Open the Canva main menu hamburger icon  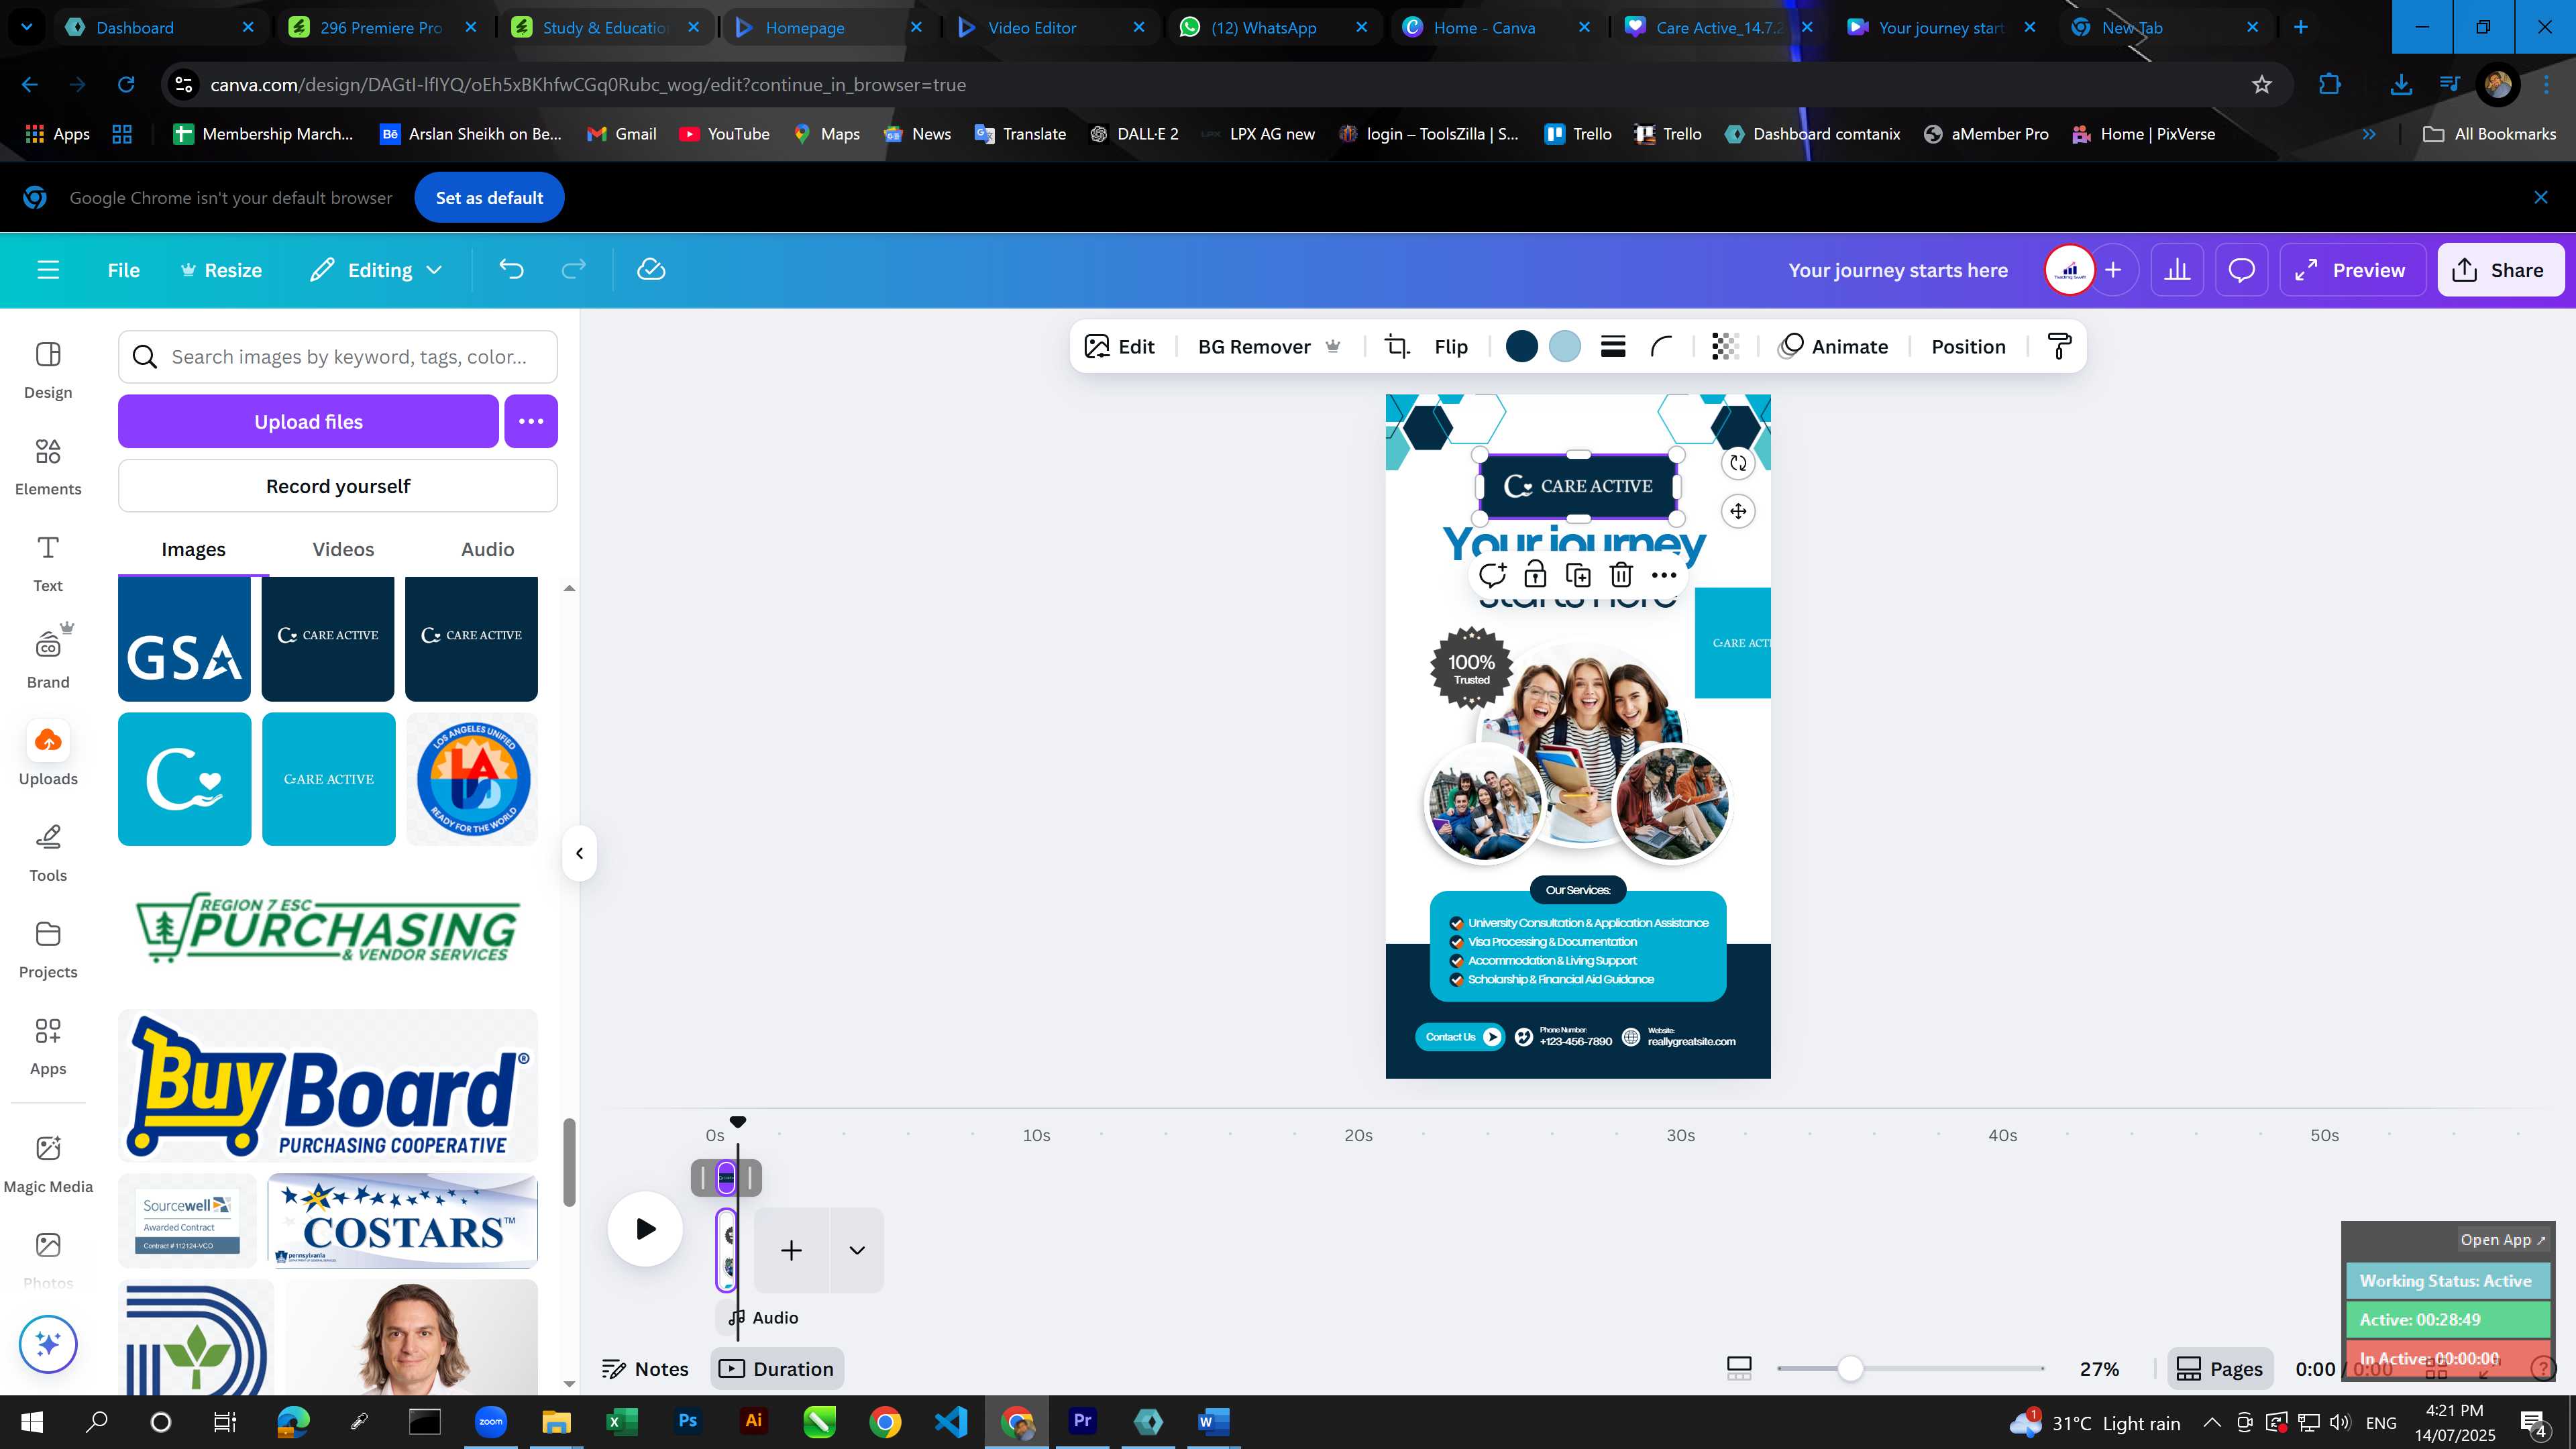[48, 270]
